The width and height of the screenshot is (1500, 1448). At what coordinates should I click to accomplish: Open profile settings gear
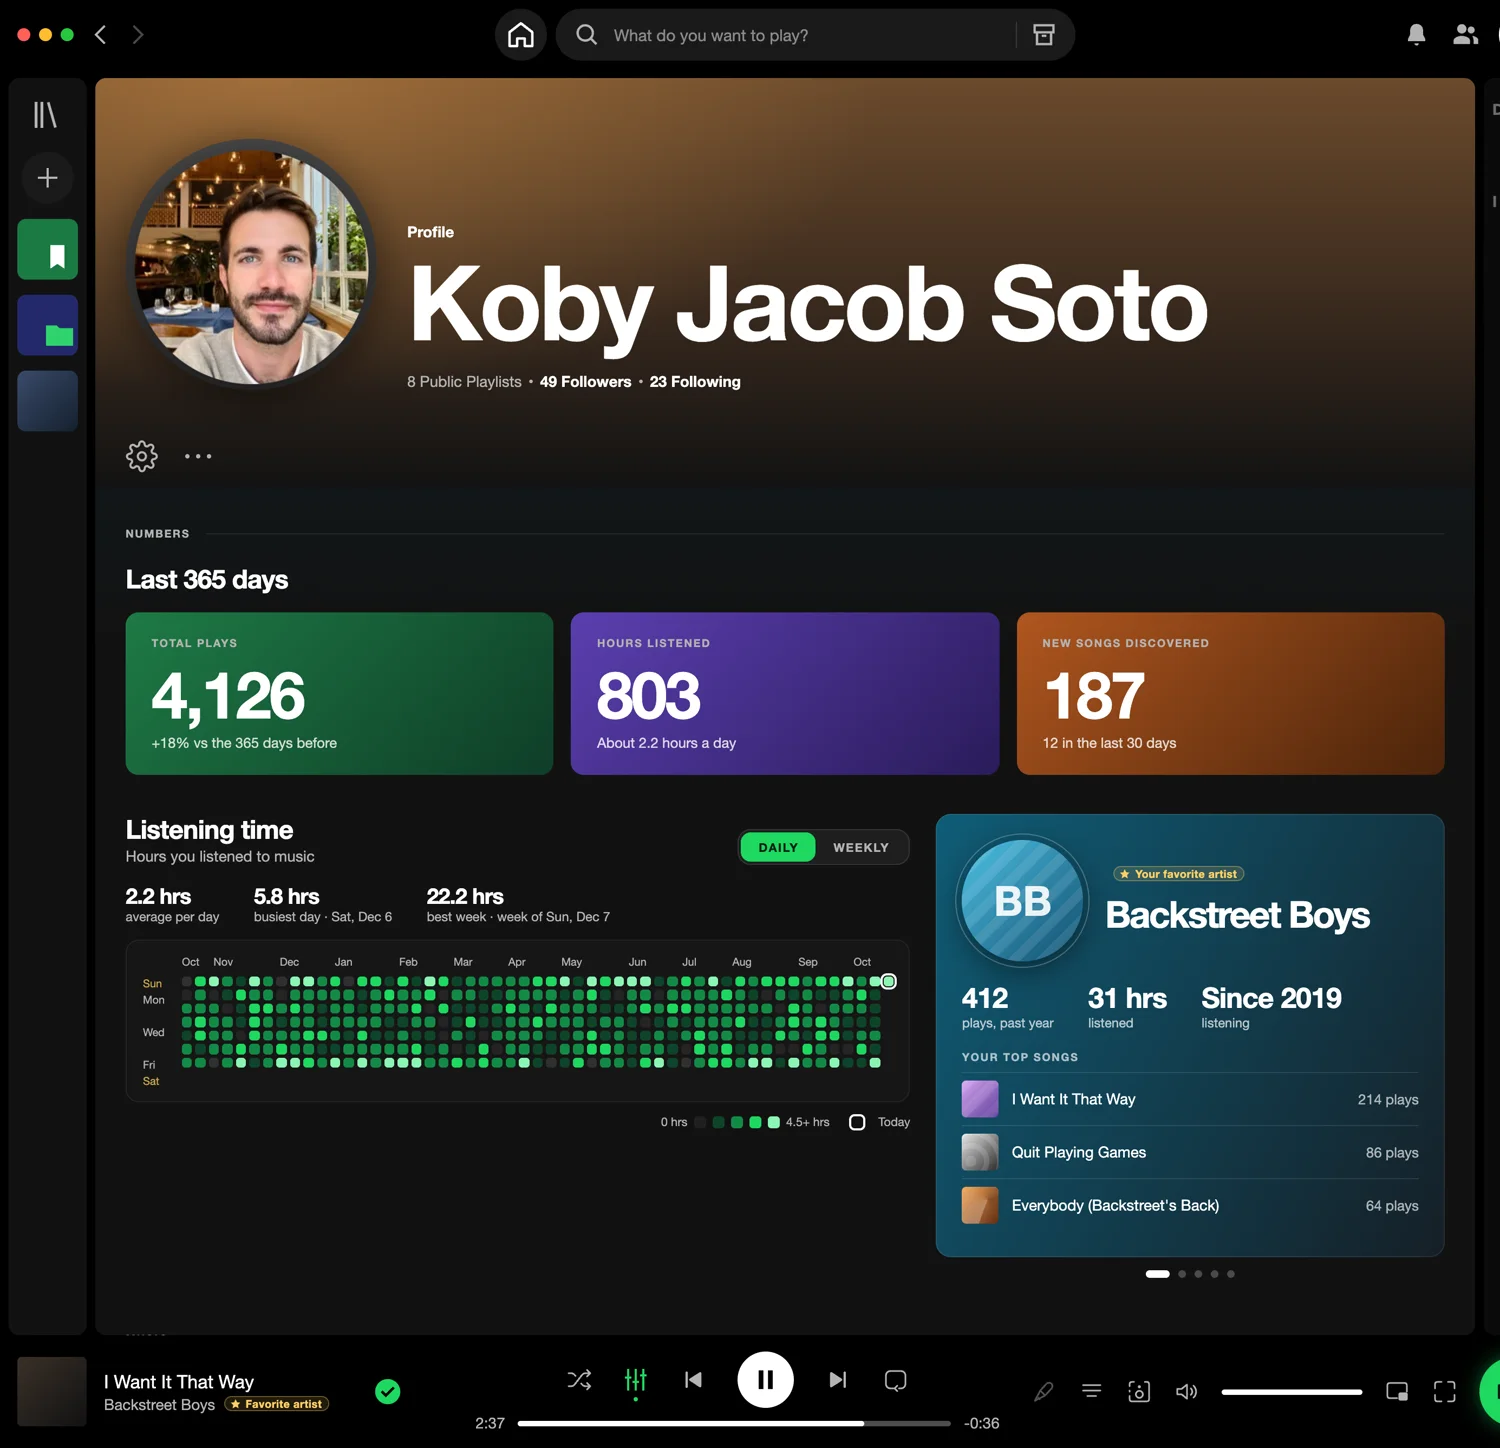click(142, 456)
